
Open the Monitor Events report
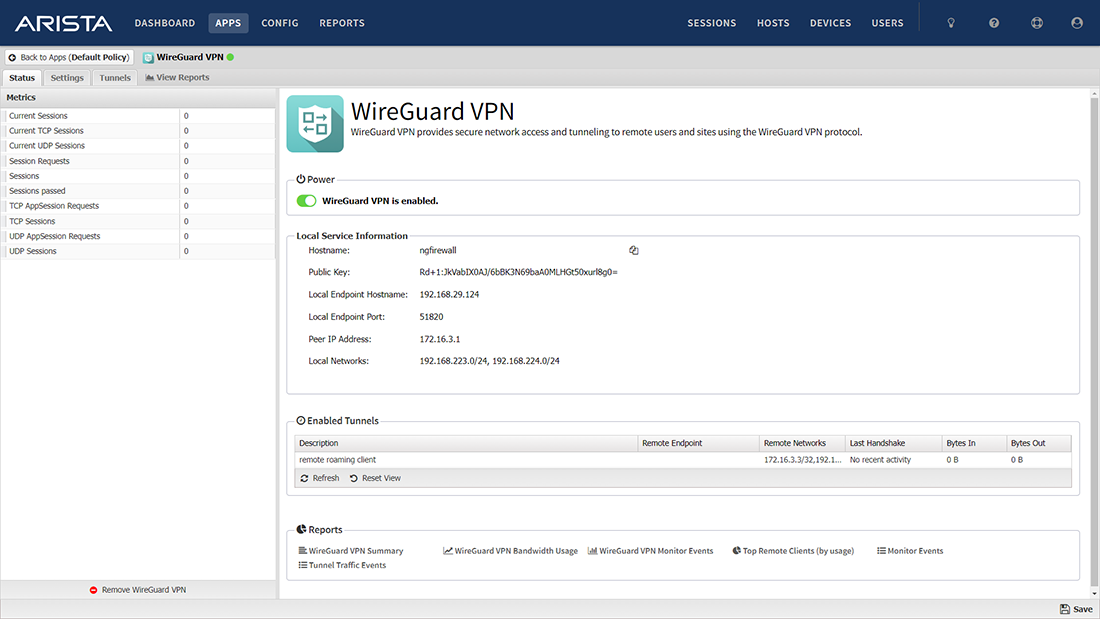click(x=910, y=551)
